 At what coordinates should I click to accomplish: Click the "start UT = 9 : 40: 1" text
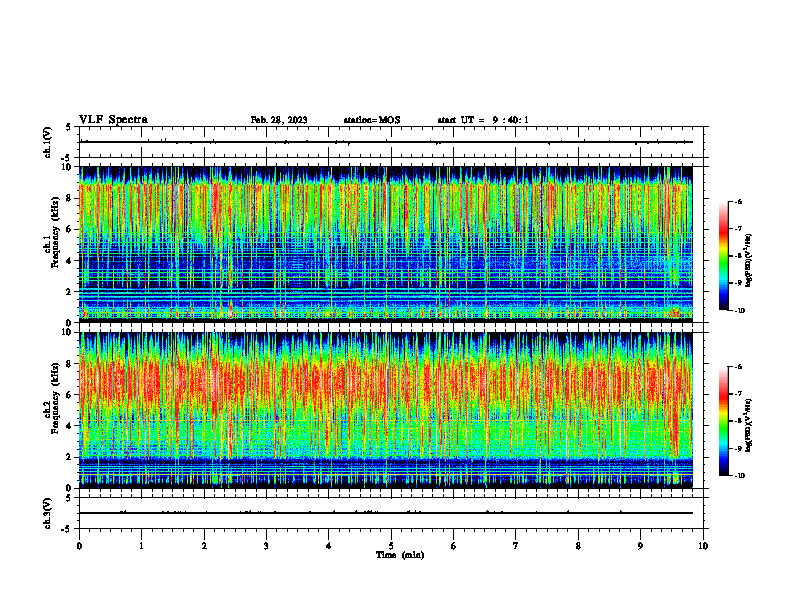[483, 120]
